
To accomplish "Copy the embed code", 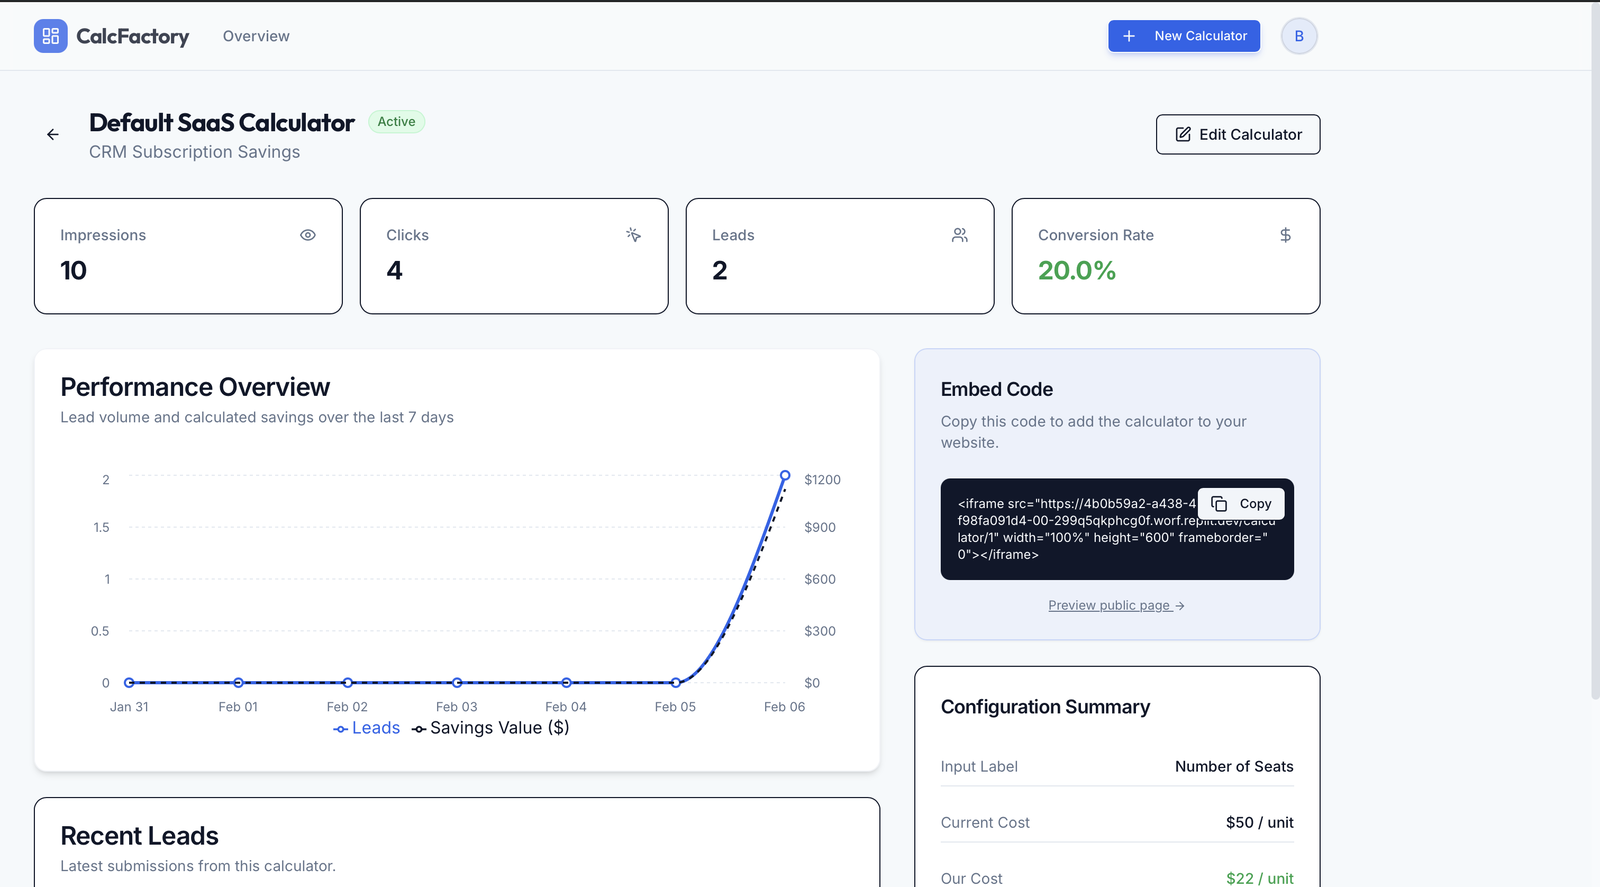I will coord(1241,503).
